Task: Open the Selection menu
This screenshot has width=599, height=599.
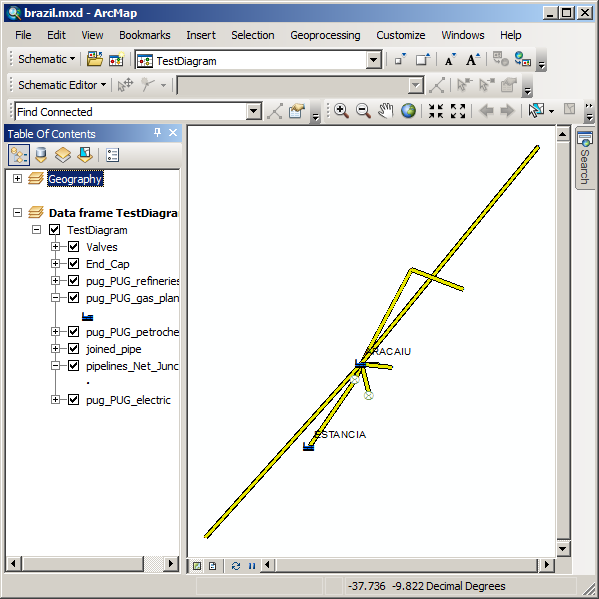Action: pos(253,35)
